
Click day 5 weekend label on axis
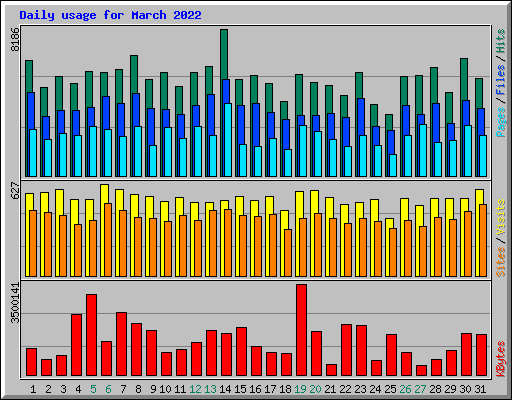(93, 389)
